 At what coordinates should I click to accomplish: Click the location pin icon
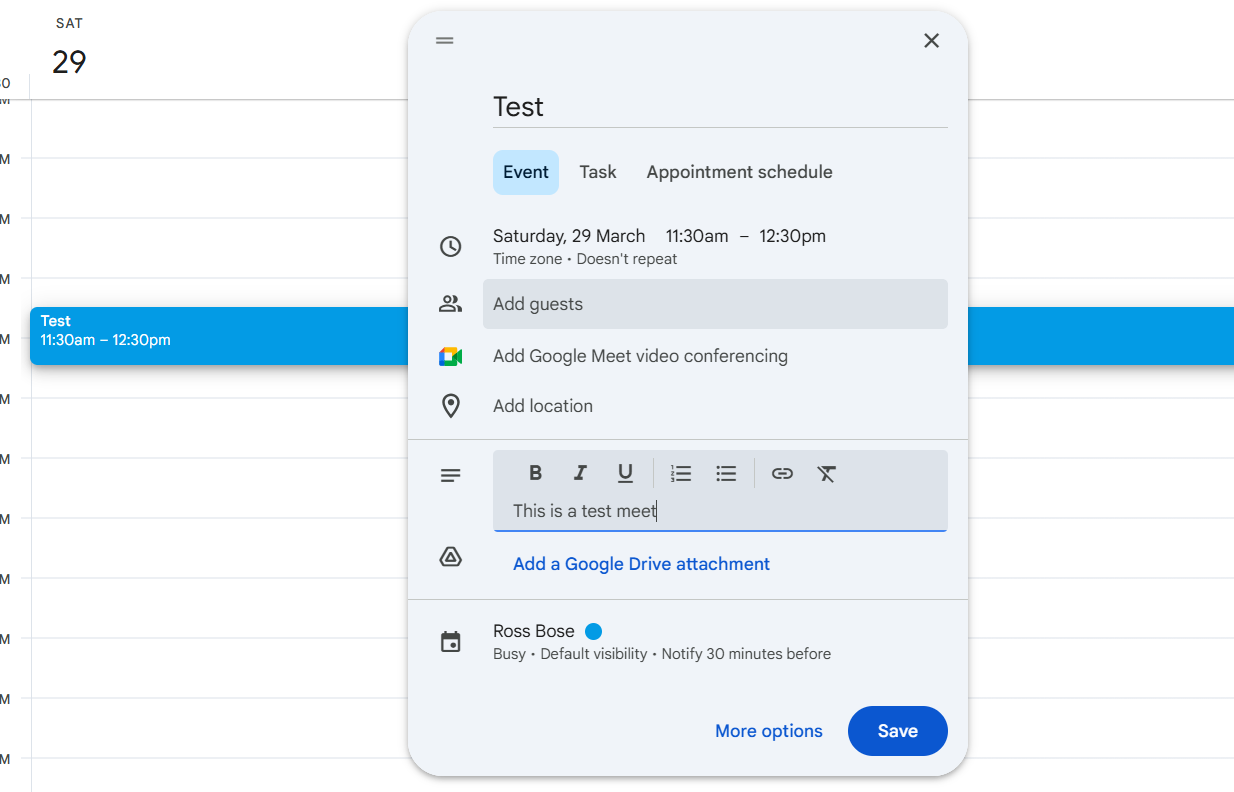coord(450,405)
